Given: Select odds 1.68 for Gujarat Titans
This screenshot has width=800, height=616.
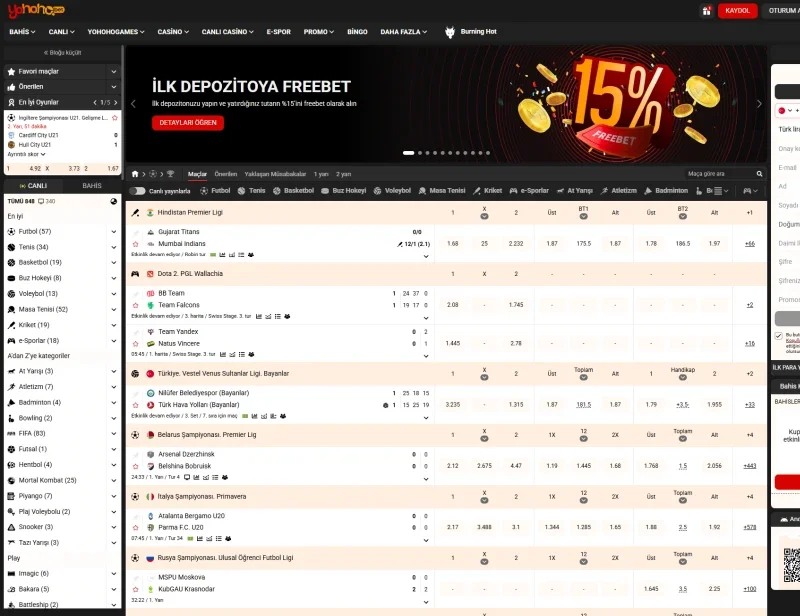Looking at the screenshot, I should (453, 244).
